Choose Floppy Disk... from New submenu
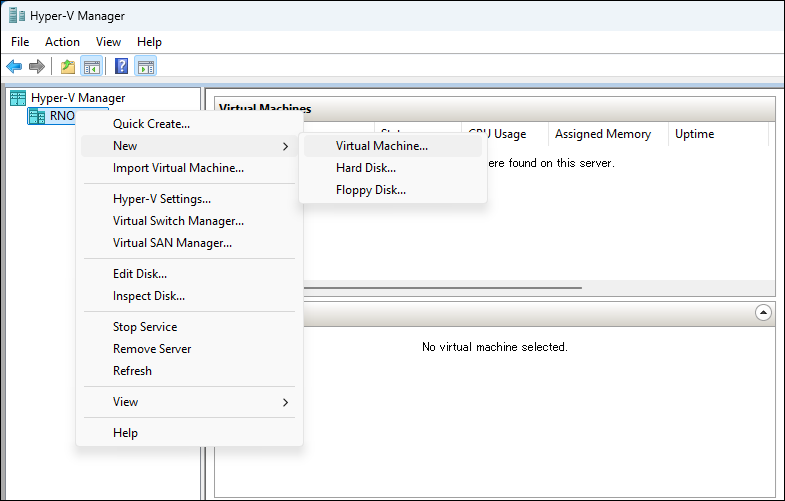Screen dimensions: 785x501 pos(393,190)
